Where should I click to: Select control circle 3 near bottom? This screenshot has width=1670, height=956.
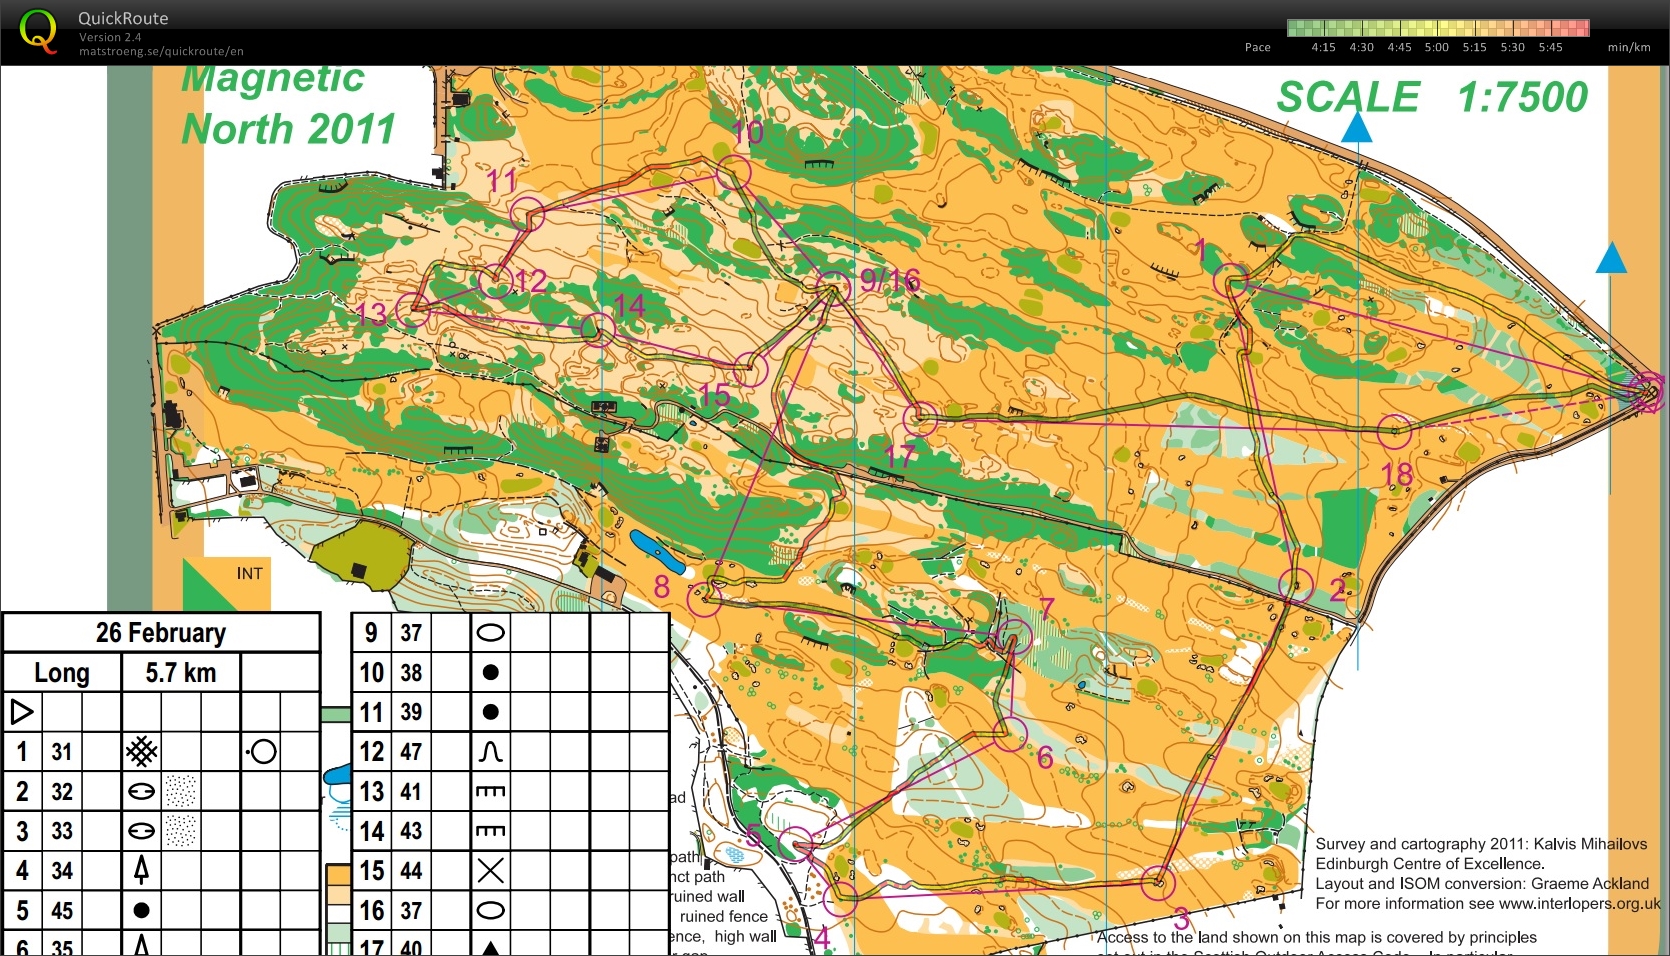[1158, 883]
